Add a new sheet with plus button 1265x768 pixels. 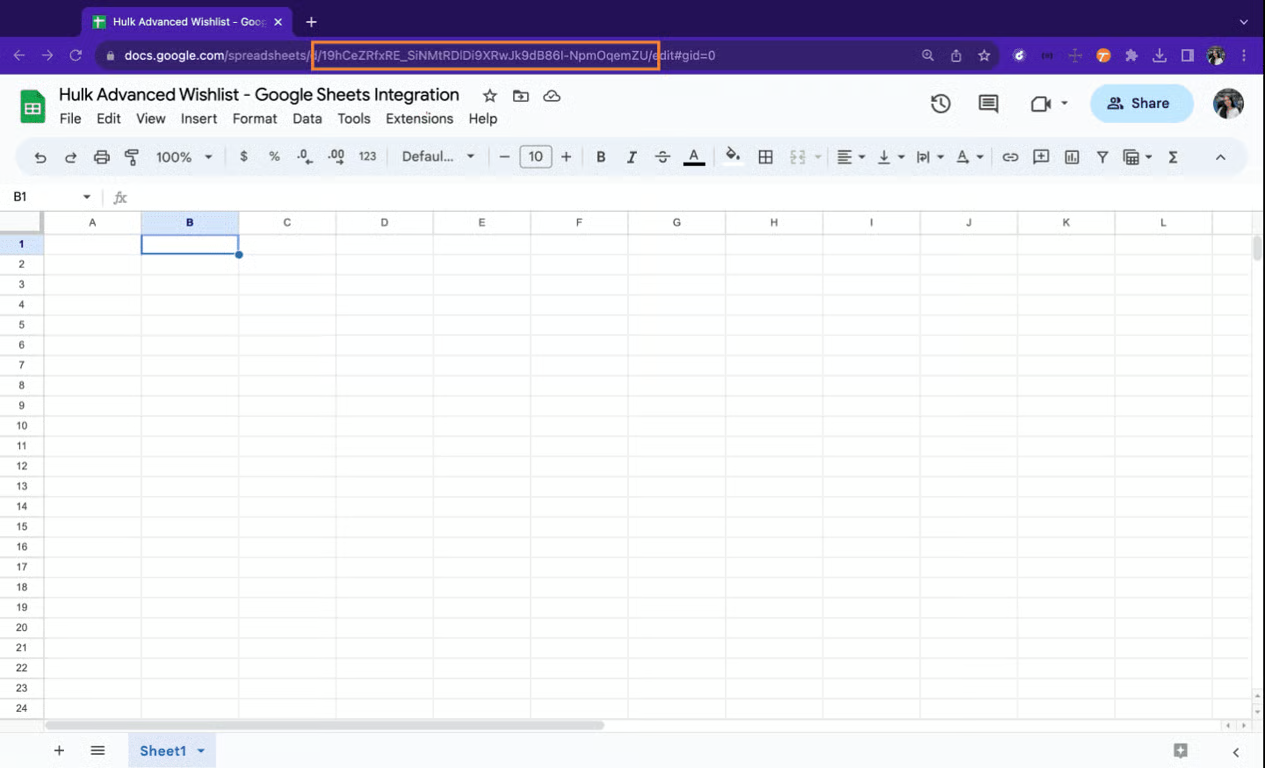(x=59, y=751)
